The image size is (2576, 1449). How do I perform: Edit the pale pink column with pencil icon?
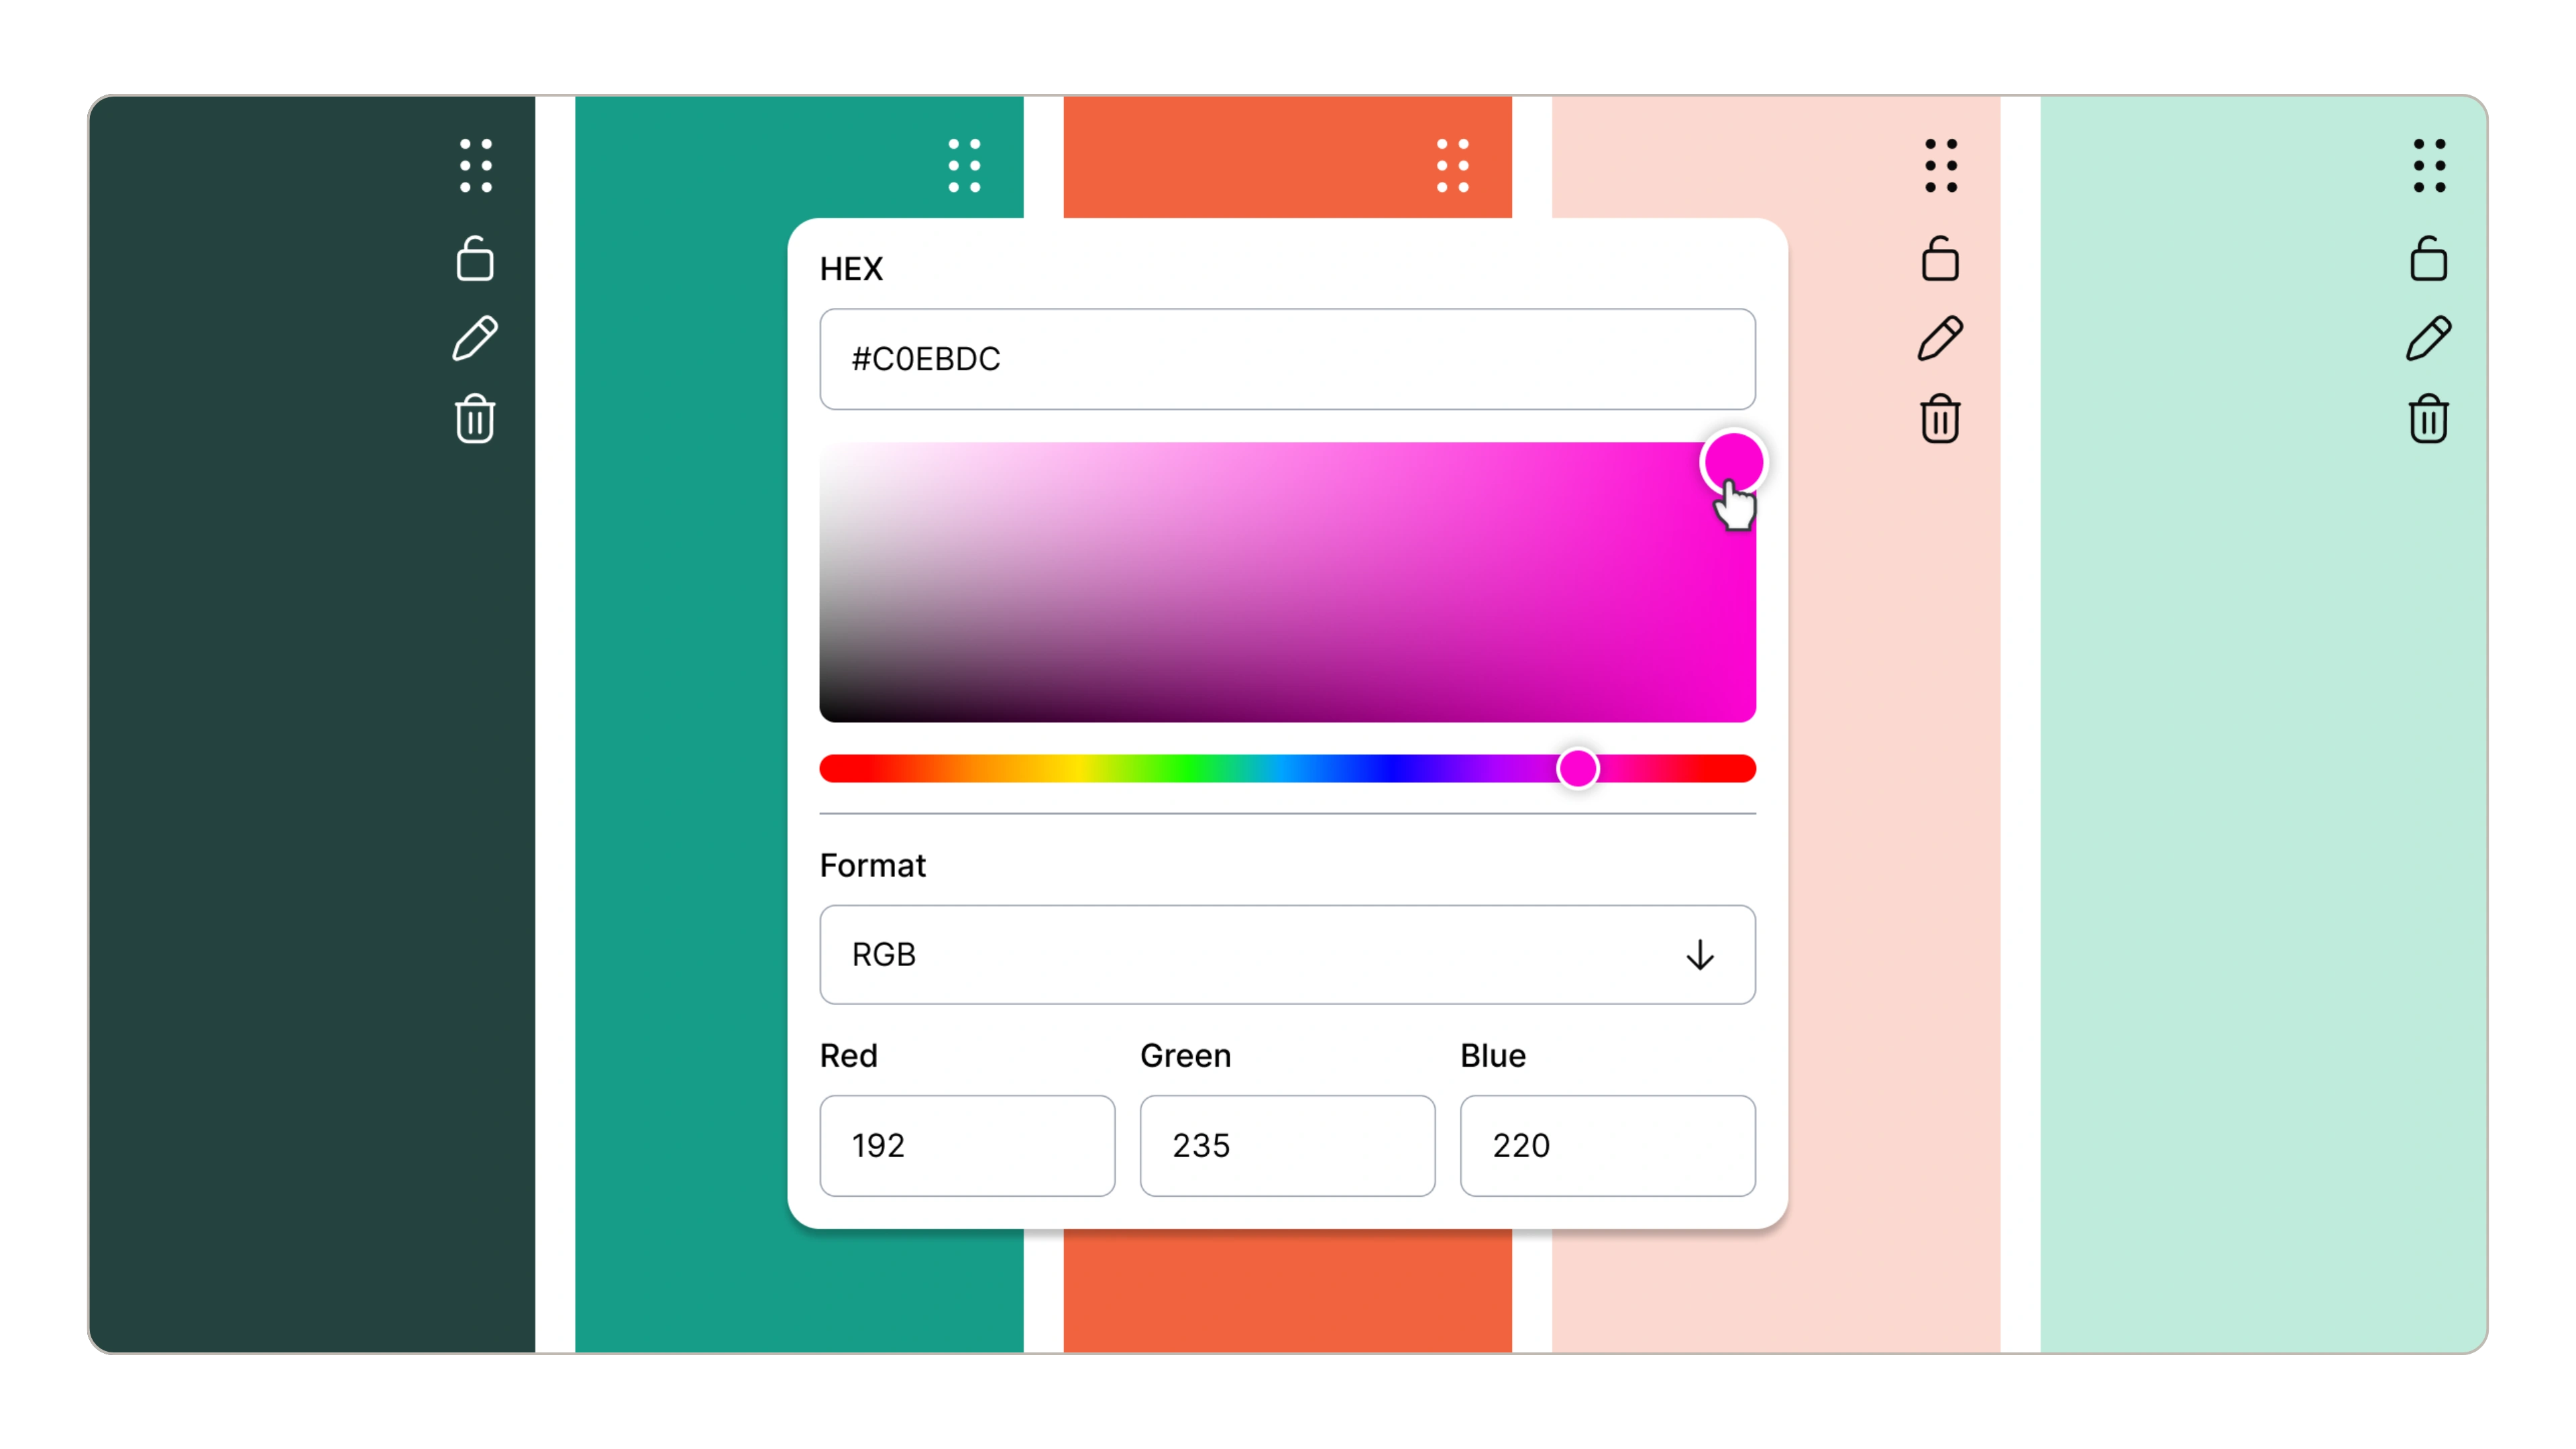coord(1940,338)
